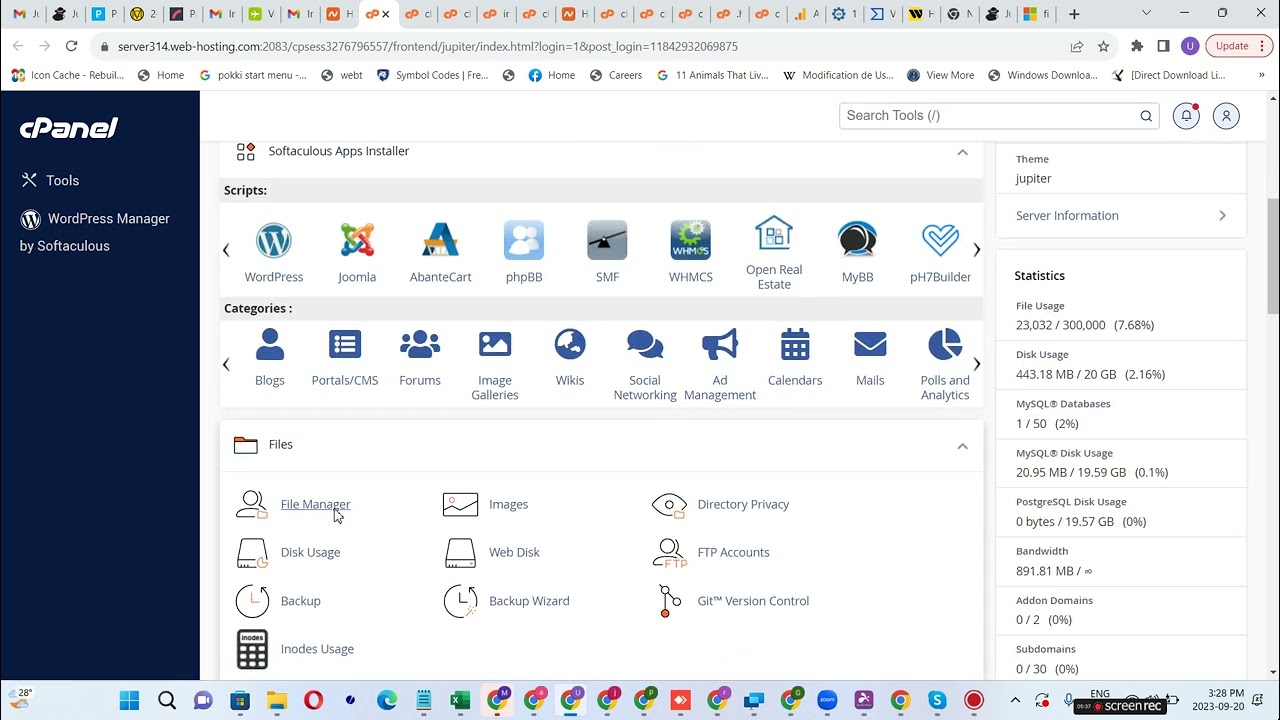This screenshot has height=720, width=1280.
Task: Show next categories with right arrow
Action: [x=976, y=365]
